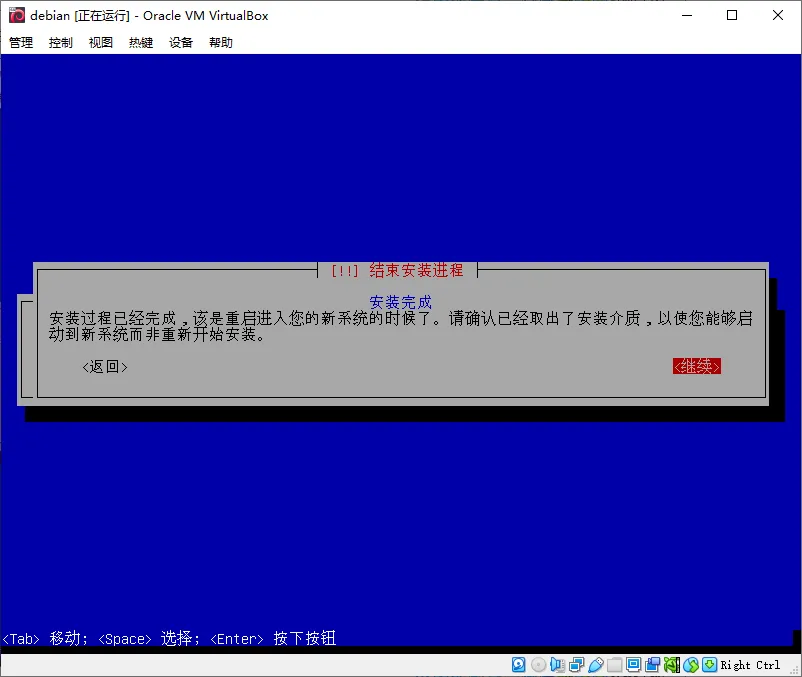Screen dimensions: 802x677
Task: Click the <Enter> 按下按钮 hint text
Action: [x=273, y=639]
